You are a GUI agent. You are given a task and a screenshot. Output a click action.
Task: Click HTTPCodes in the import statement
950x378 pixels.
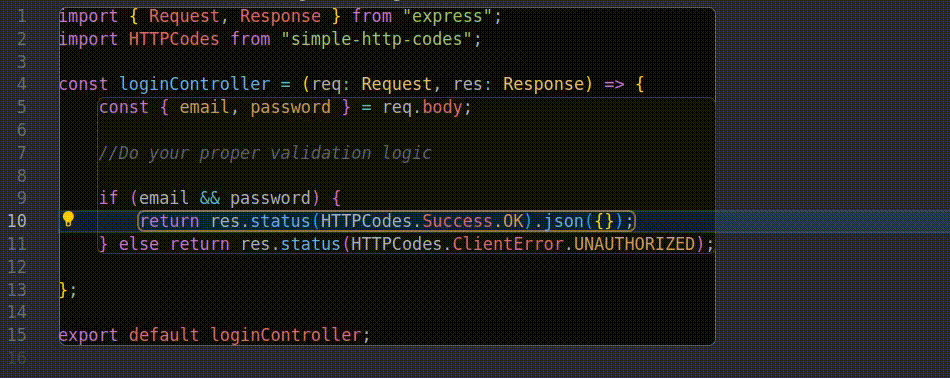click(174, 39)
